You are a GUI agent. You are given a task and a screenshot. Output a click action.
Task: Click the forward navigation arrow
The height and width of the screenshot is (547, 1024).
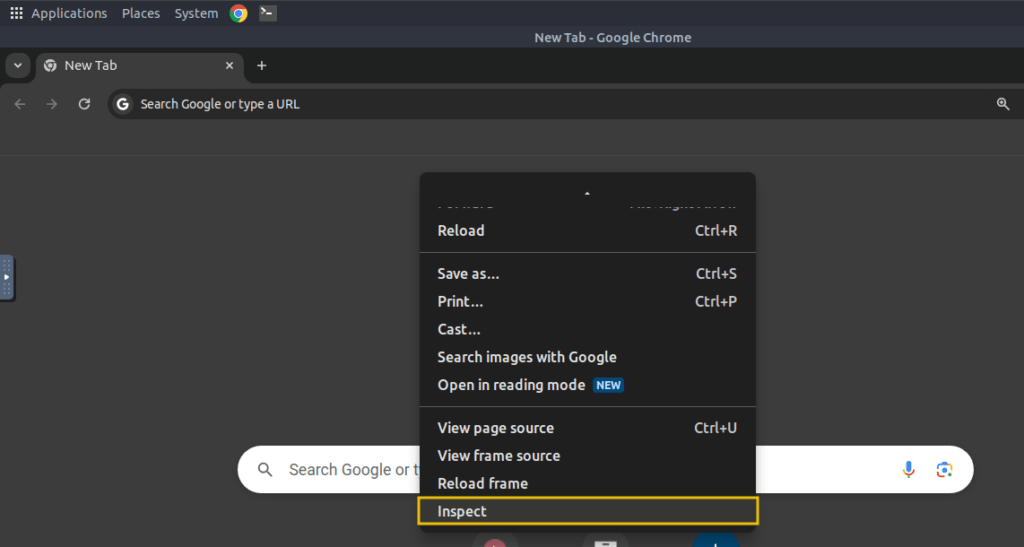(x=52, y=104)
